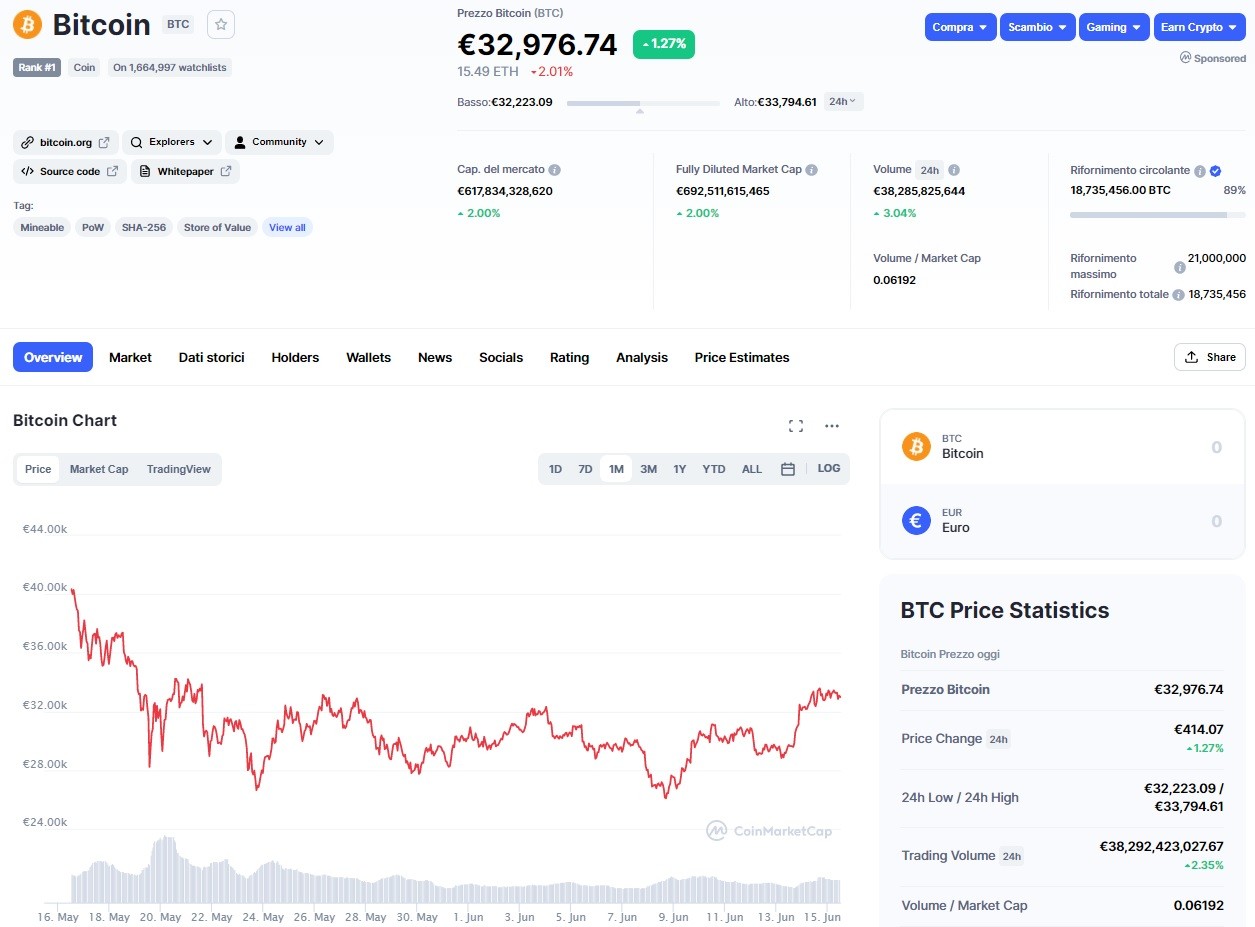Open the chart fullscreen icon
The image size is (1255, 927).
[796, 426]
